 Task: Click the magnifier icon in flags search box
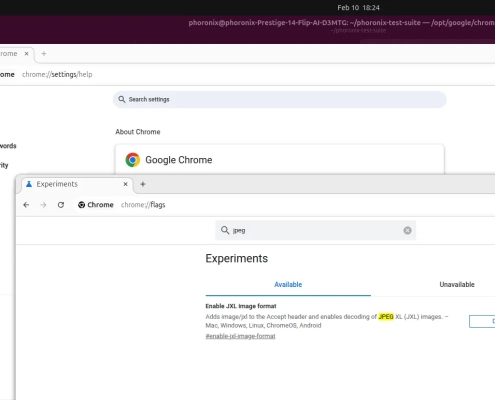[x=225, y=230]
